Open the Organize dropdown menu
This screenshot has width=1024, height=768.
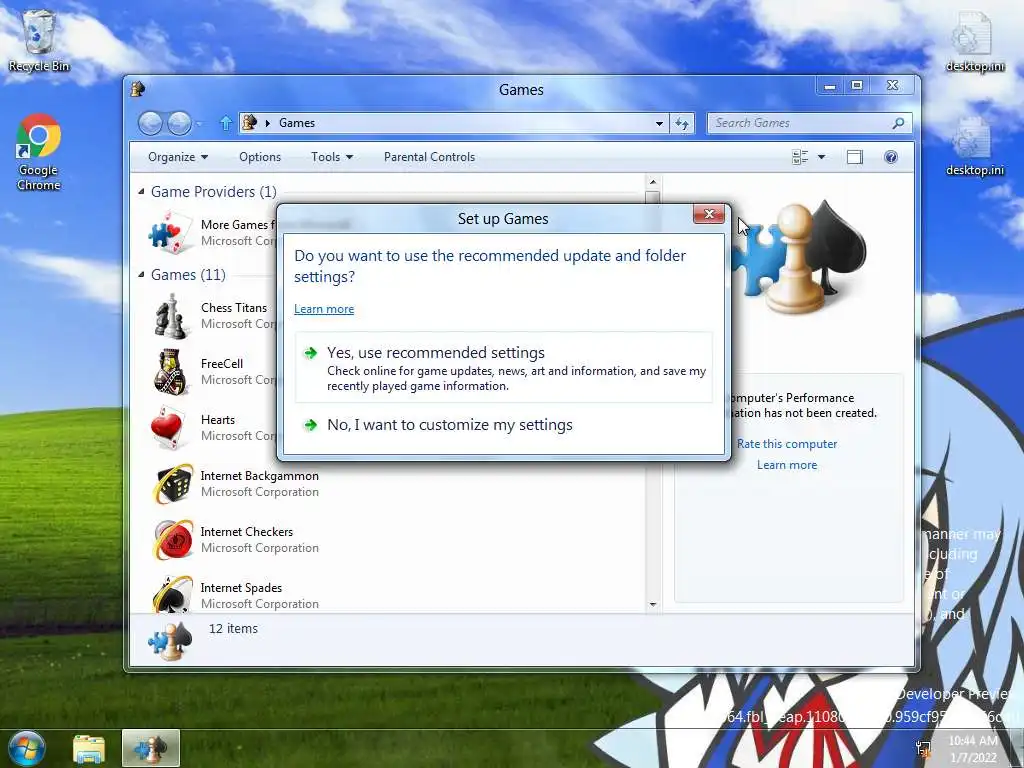(x=178, y=157)
